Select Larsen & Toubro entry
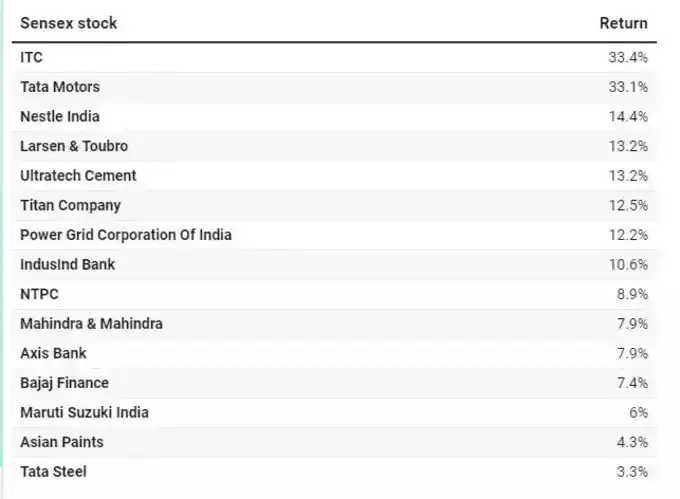The height and width of the screenshot is (499, 680). point(74,146)
